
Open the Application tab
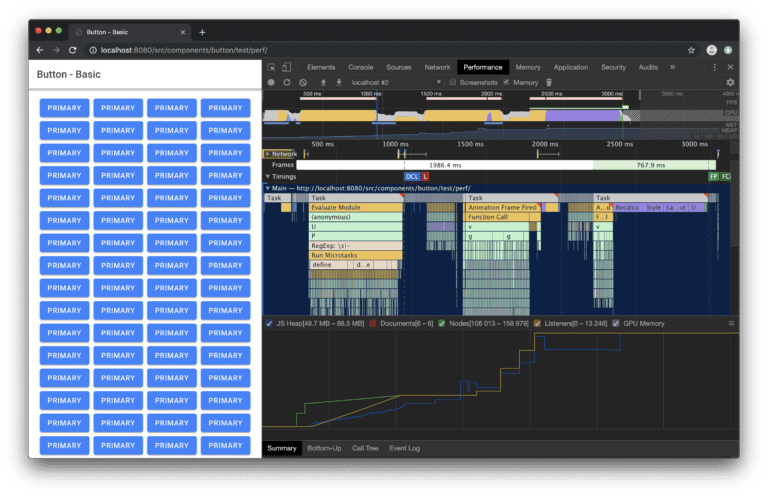coord(571,68)
